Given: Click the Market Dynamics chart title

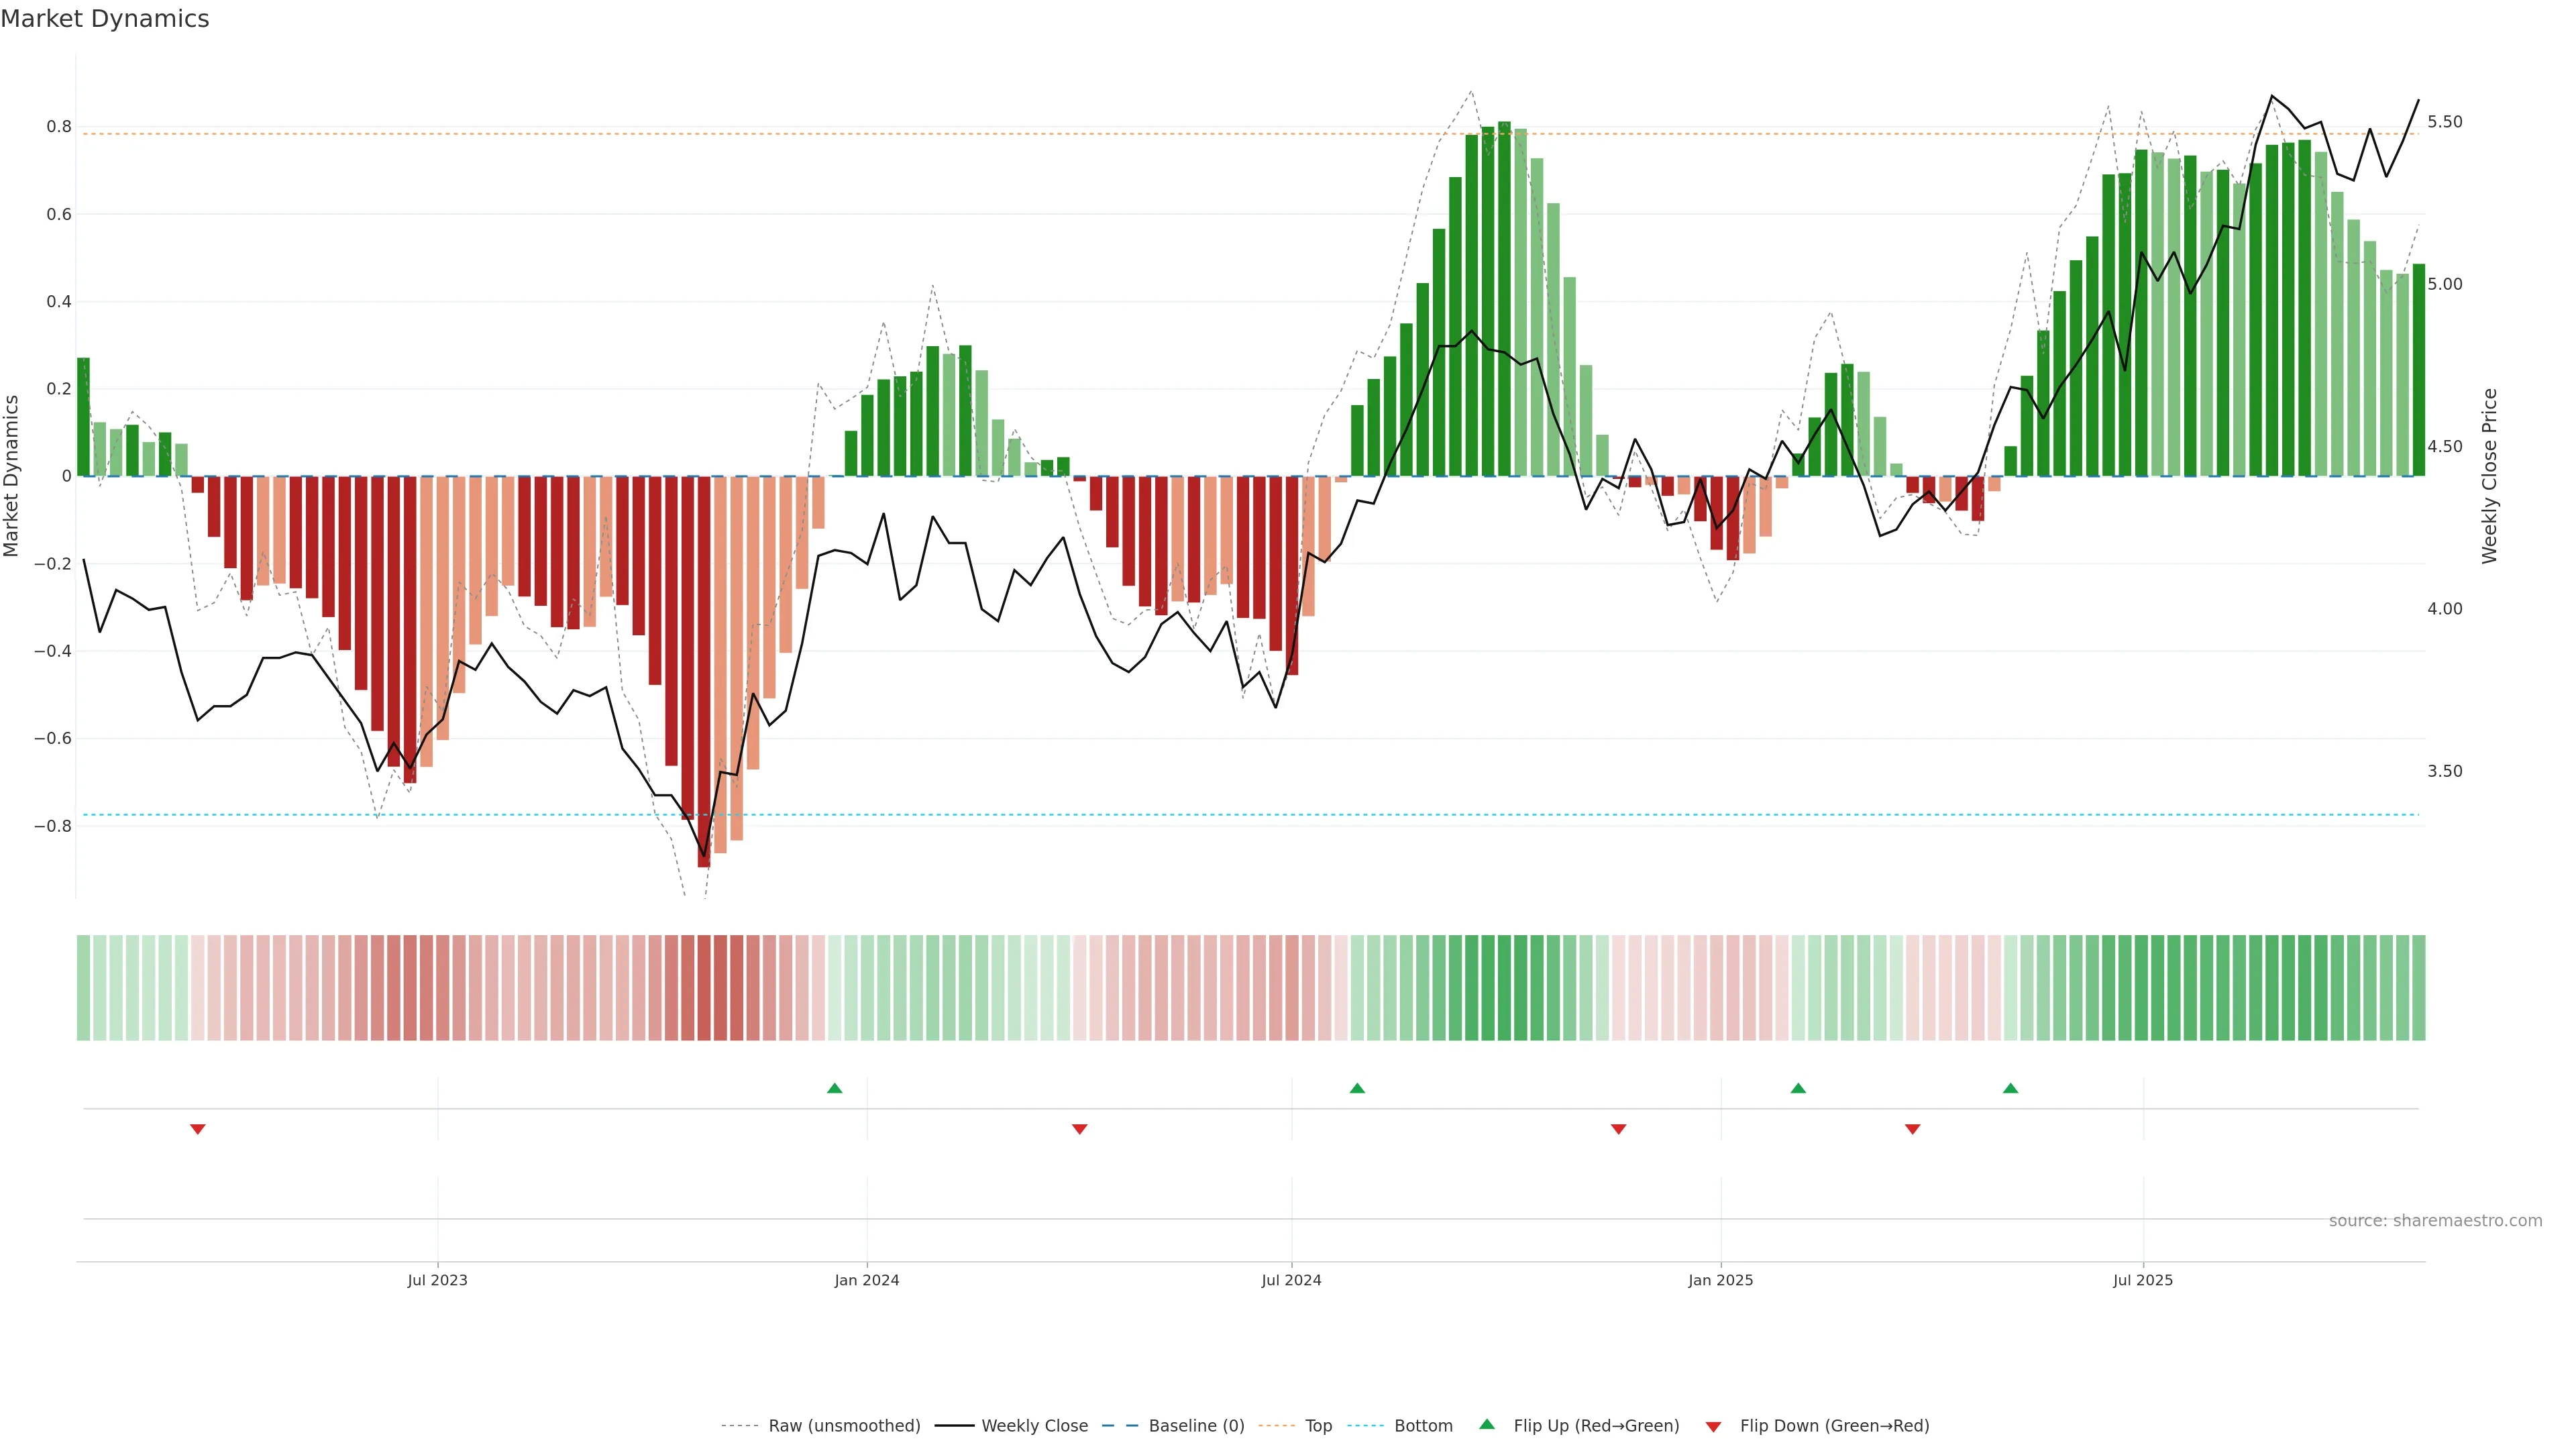Looking at the screenshot, I should (x=105, y=19).
